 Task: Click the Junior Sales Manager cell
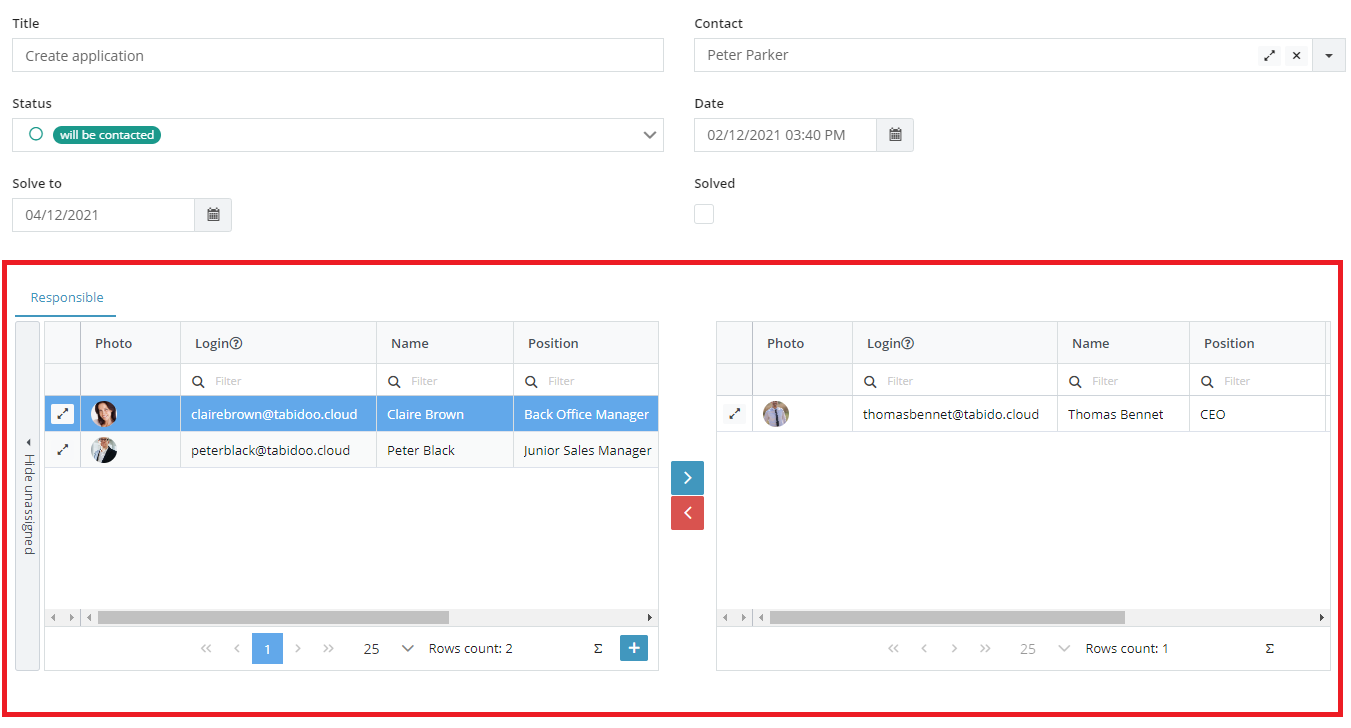pos(586,450)
